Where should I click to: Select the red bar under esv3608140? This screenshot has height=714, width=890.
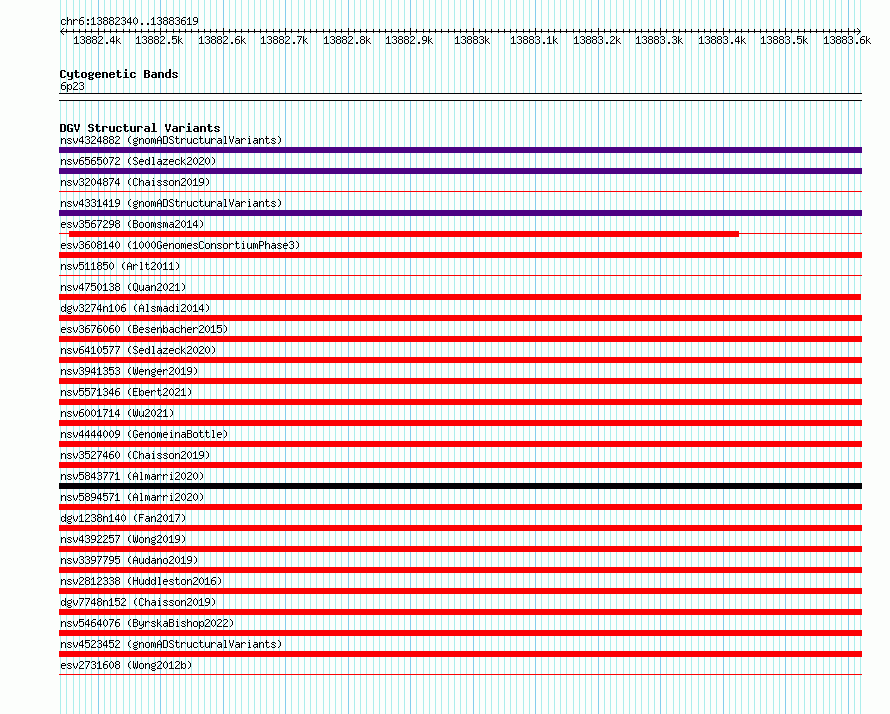point(460,255)
